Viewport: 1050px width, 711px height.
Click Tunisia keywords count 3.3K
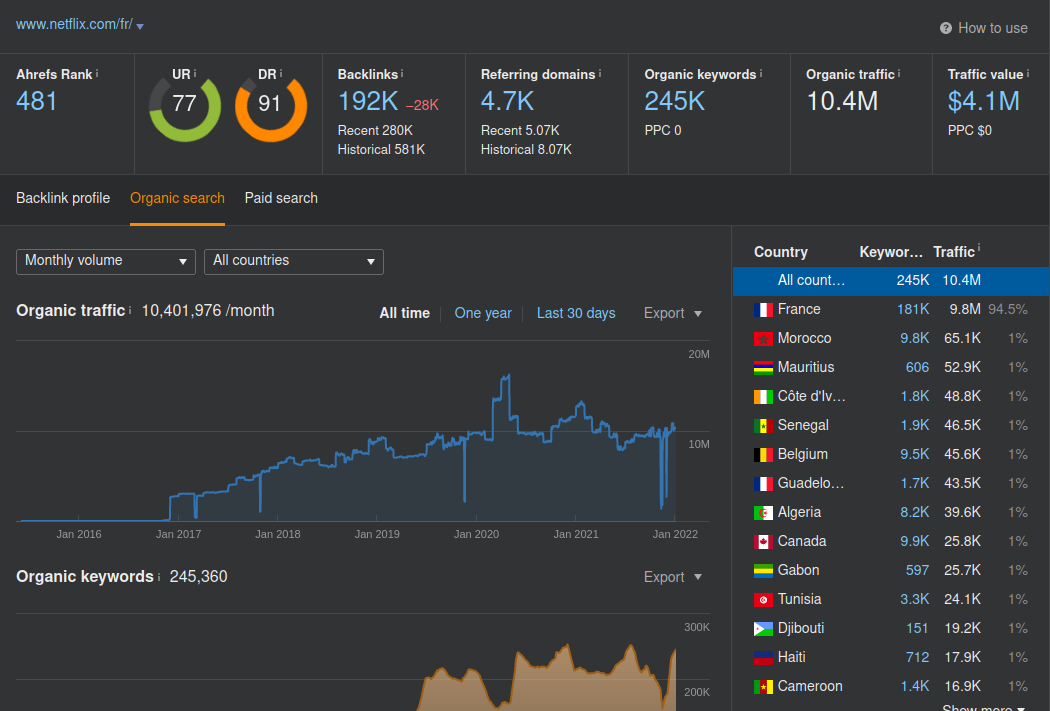coord(914,599)
